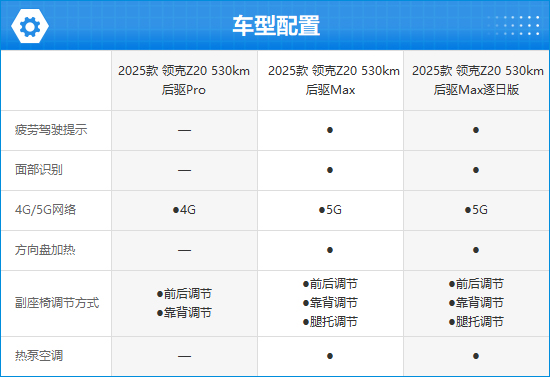Click 热泵空调 dot for 后驱Max
Image resolution: width=550 pixels, height=377 pixels.
tap(330, 356)
